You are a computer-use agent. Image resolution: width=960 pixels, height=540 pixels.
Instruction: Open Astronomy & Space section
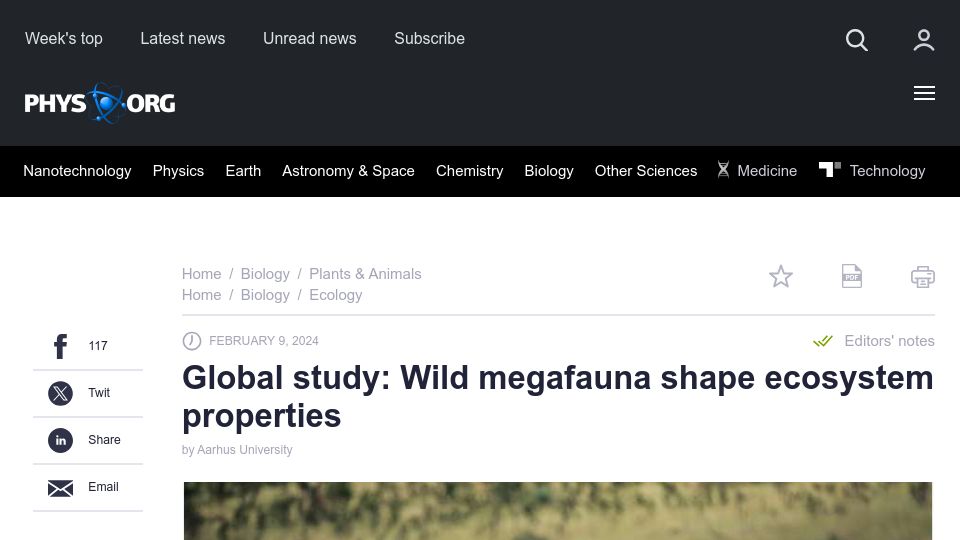348,171
